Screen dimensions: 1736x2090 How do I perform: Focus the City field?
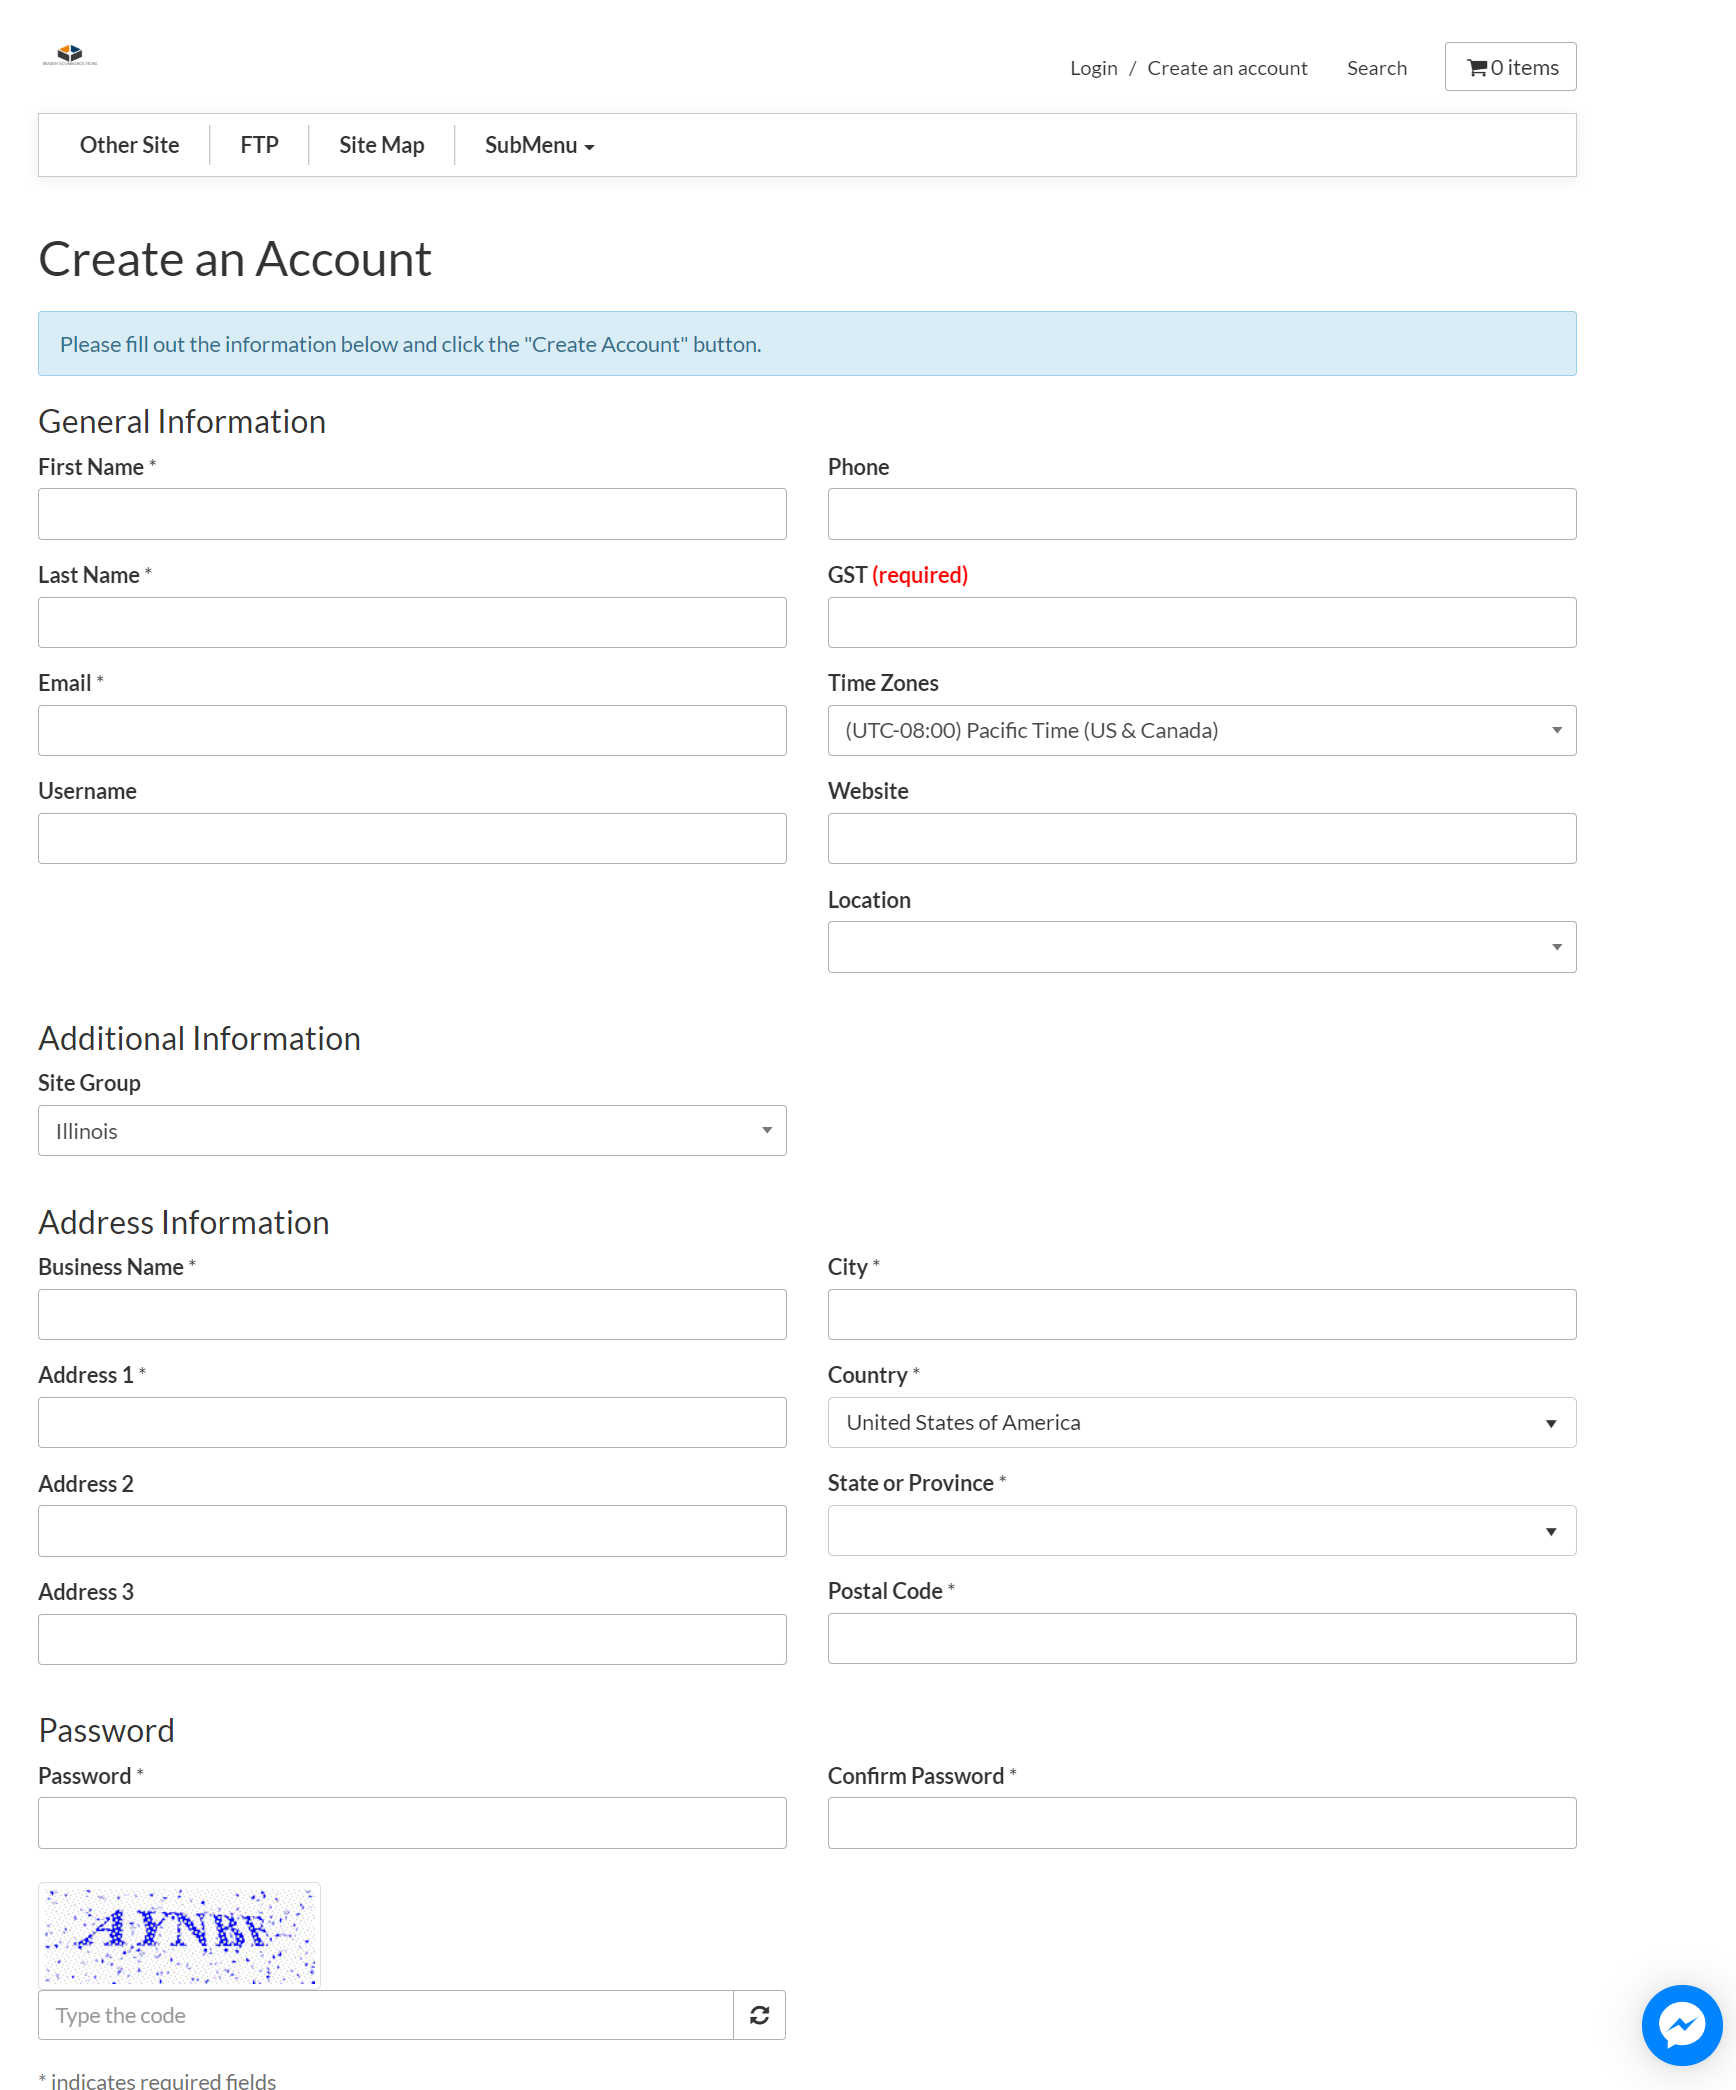coord(1202,1315)
